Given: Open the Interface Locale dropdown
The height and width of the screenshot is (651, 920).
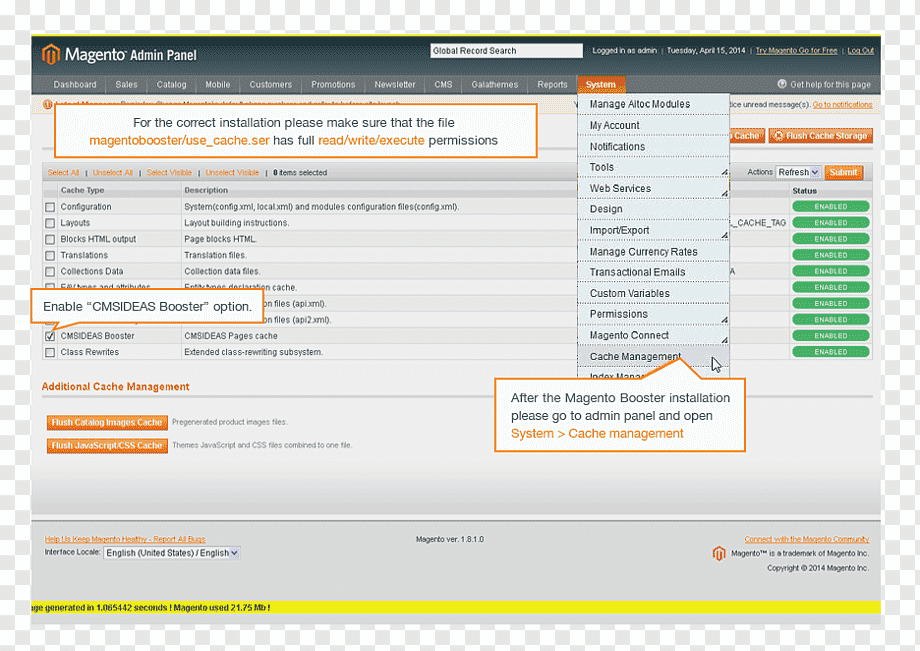Looking at the screenshot, I should [171, 552].
